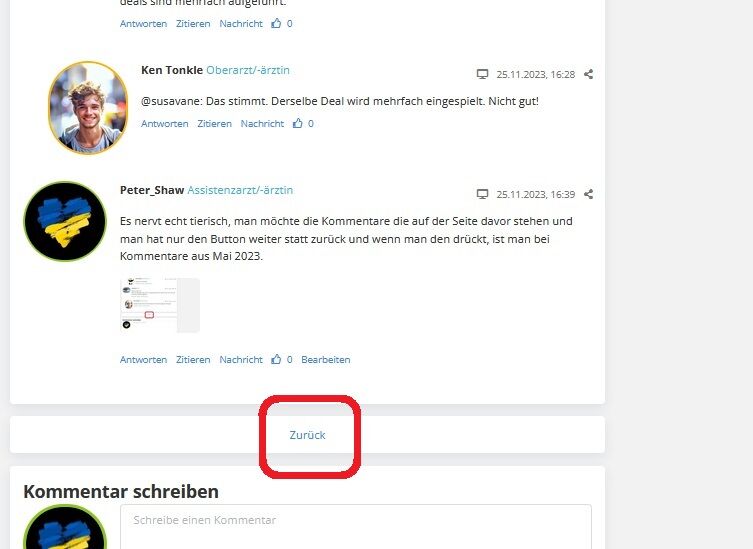This screenshot has height=549, width=753.
Task: Click Nachricht under Ken Tonkle's comment
Action: click(262, 123)
